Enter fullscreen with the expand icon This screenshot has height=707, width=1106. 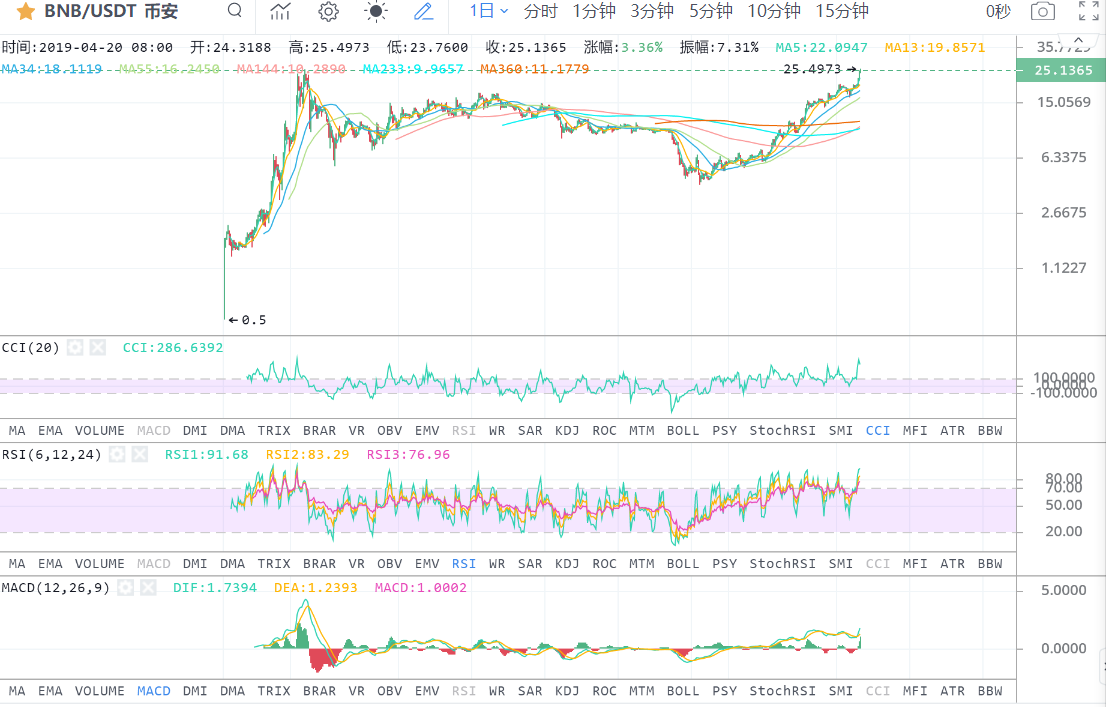(x=1089, y=12)
